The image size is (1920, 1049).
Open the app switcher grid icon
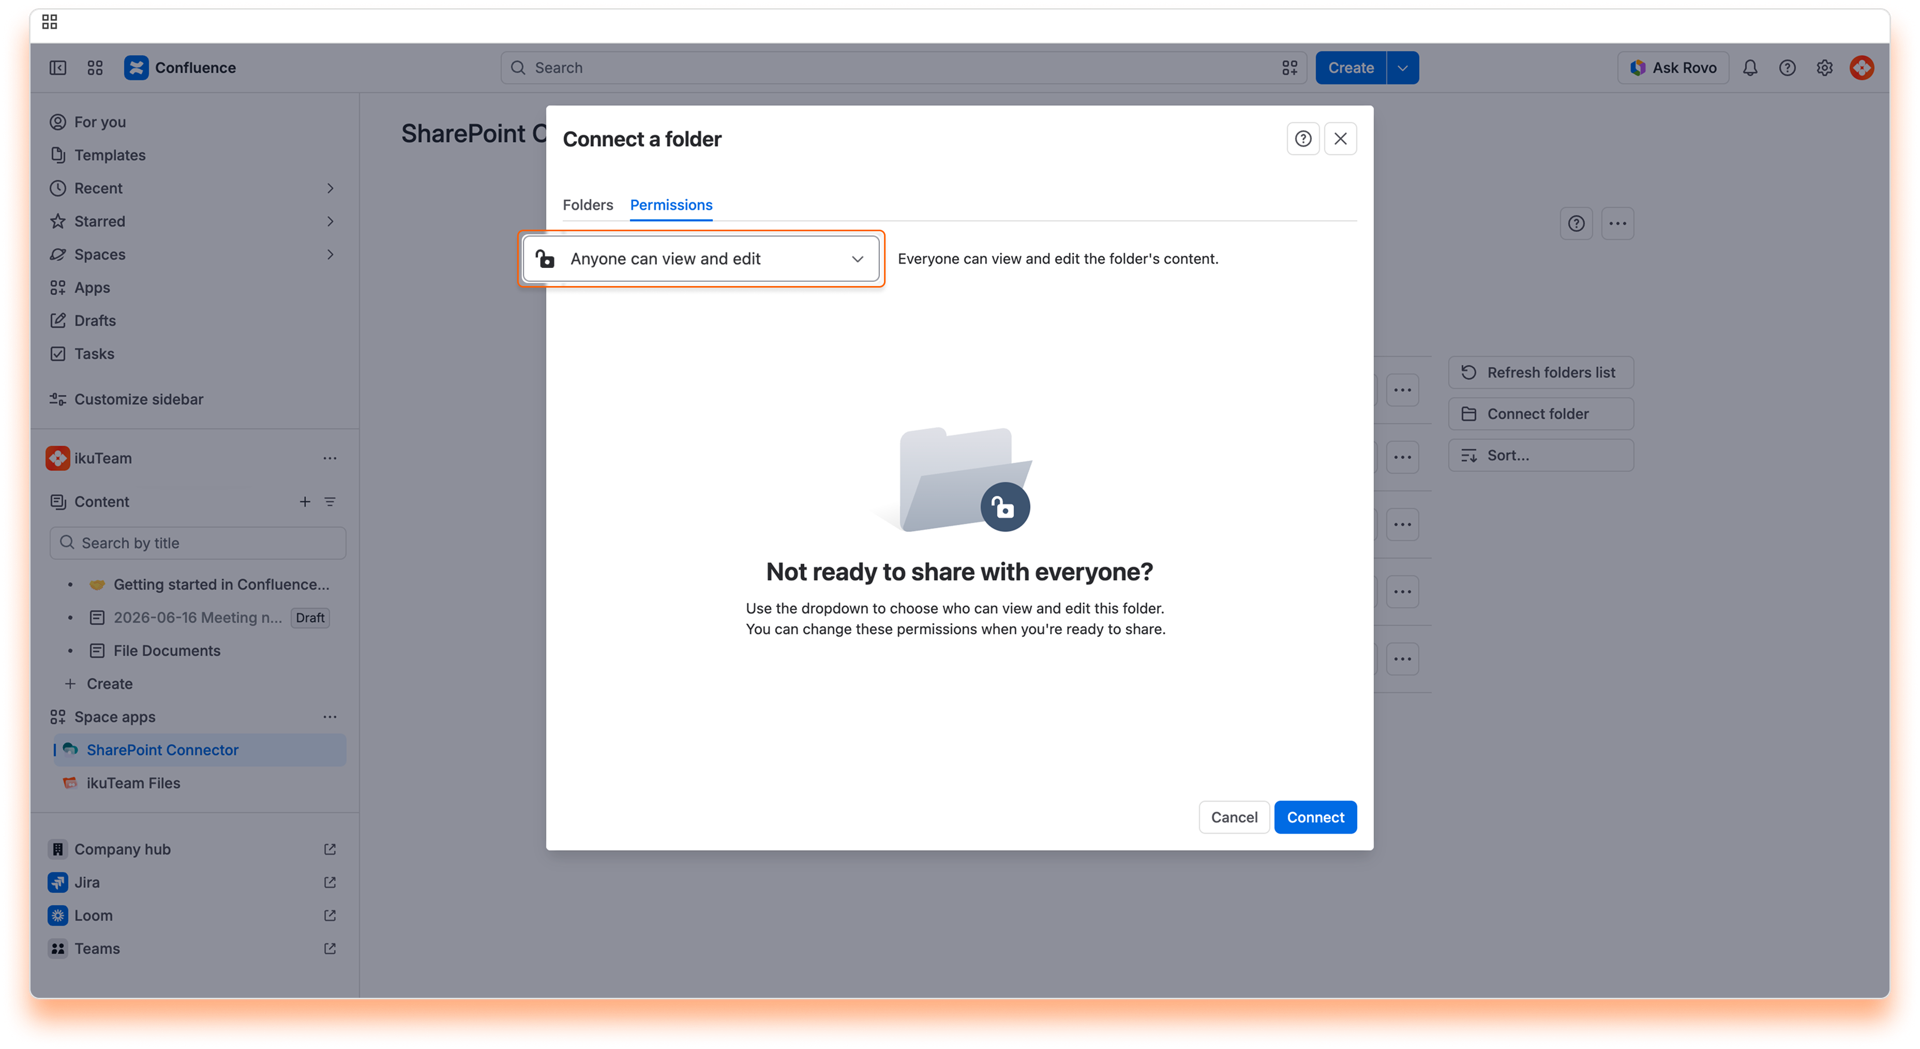point(95,68)
